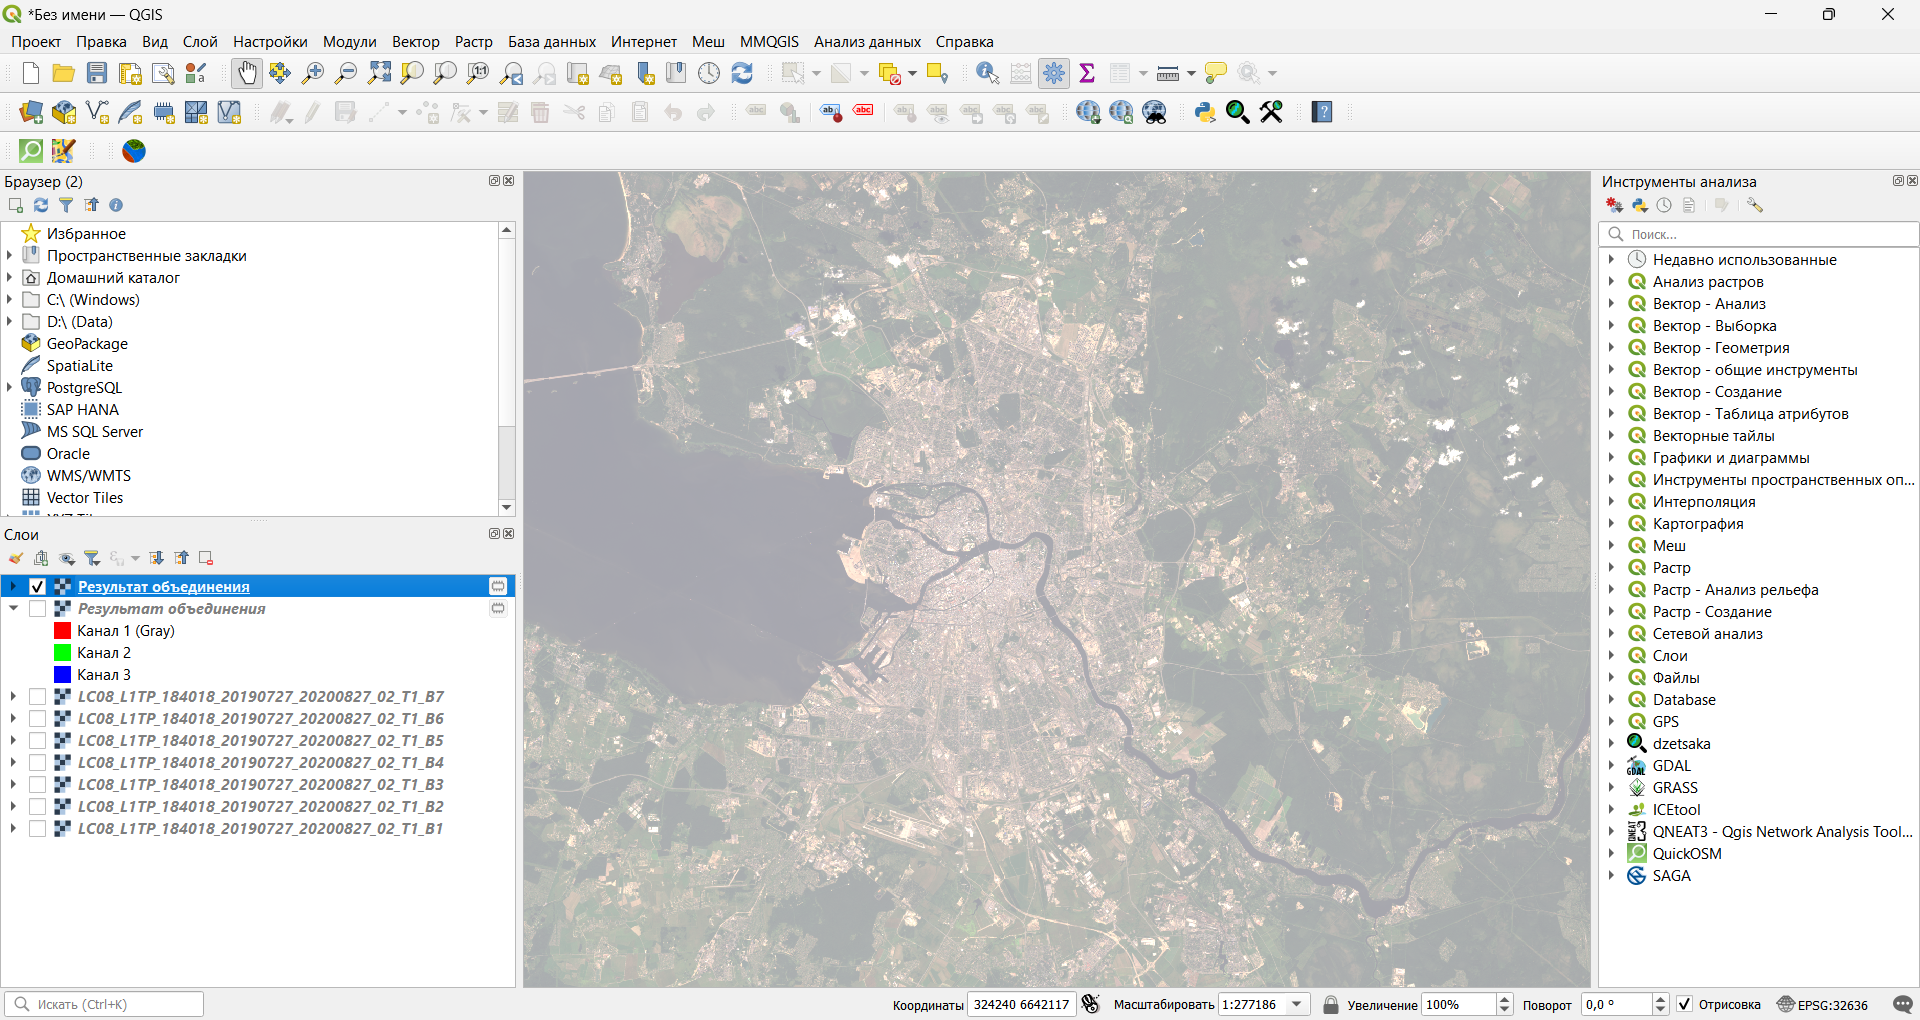Open the Python console icon
The width and height of the screenshot is (1920, 1020).
click(1205, 112)
